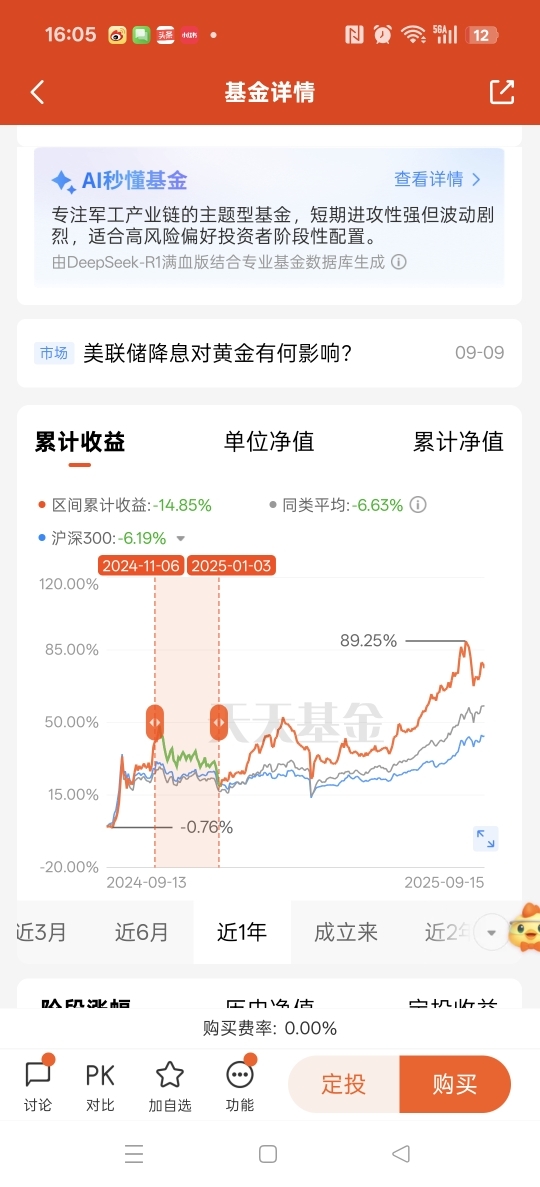The image size is (540, 1187).
Task: Expand chart to fullscreen view icon
Action: 485,839
